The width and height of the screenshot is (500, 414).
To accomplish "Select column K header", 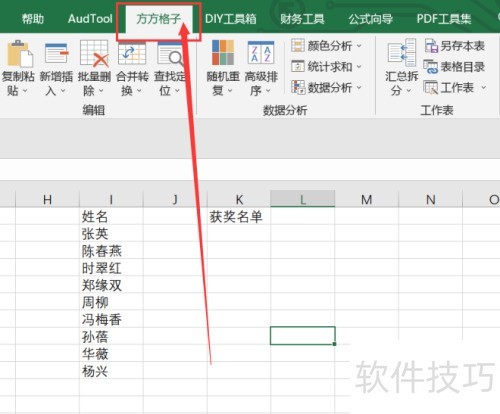I will (239, 199).
